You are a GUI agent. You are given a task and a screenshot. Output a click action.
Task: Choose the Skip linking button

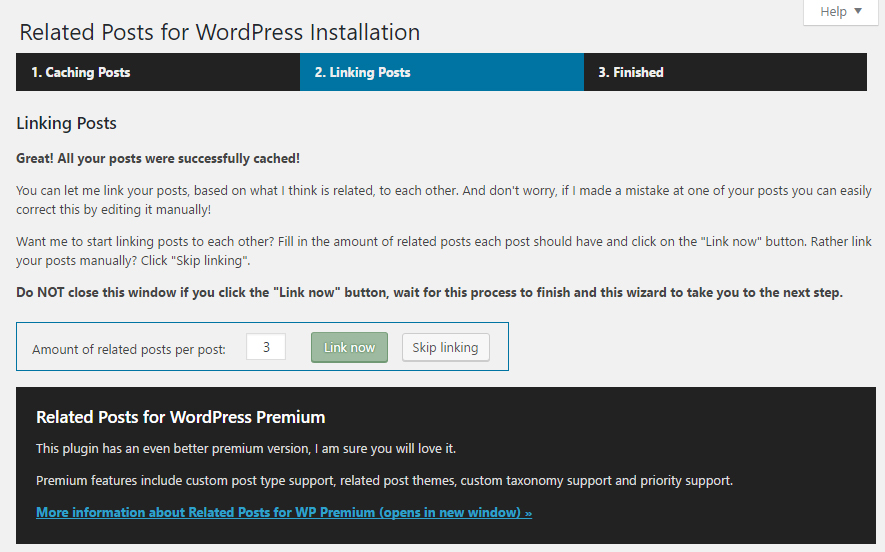coord(445,347)
